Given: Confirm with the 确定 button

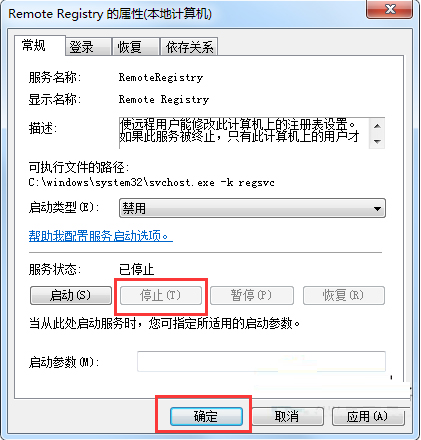Looking at the screenshot, I should coord(206,416).
